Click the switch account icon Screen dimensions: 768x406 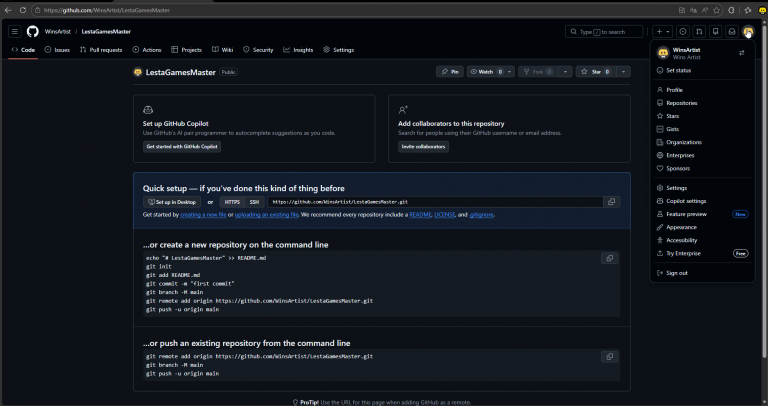point(742,53)
